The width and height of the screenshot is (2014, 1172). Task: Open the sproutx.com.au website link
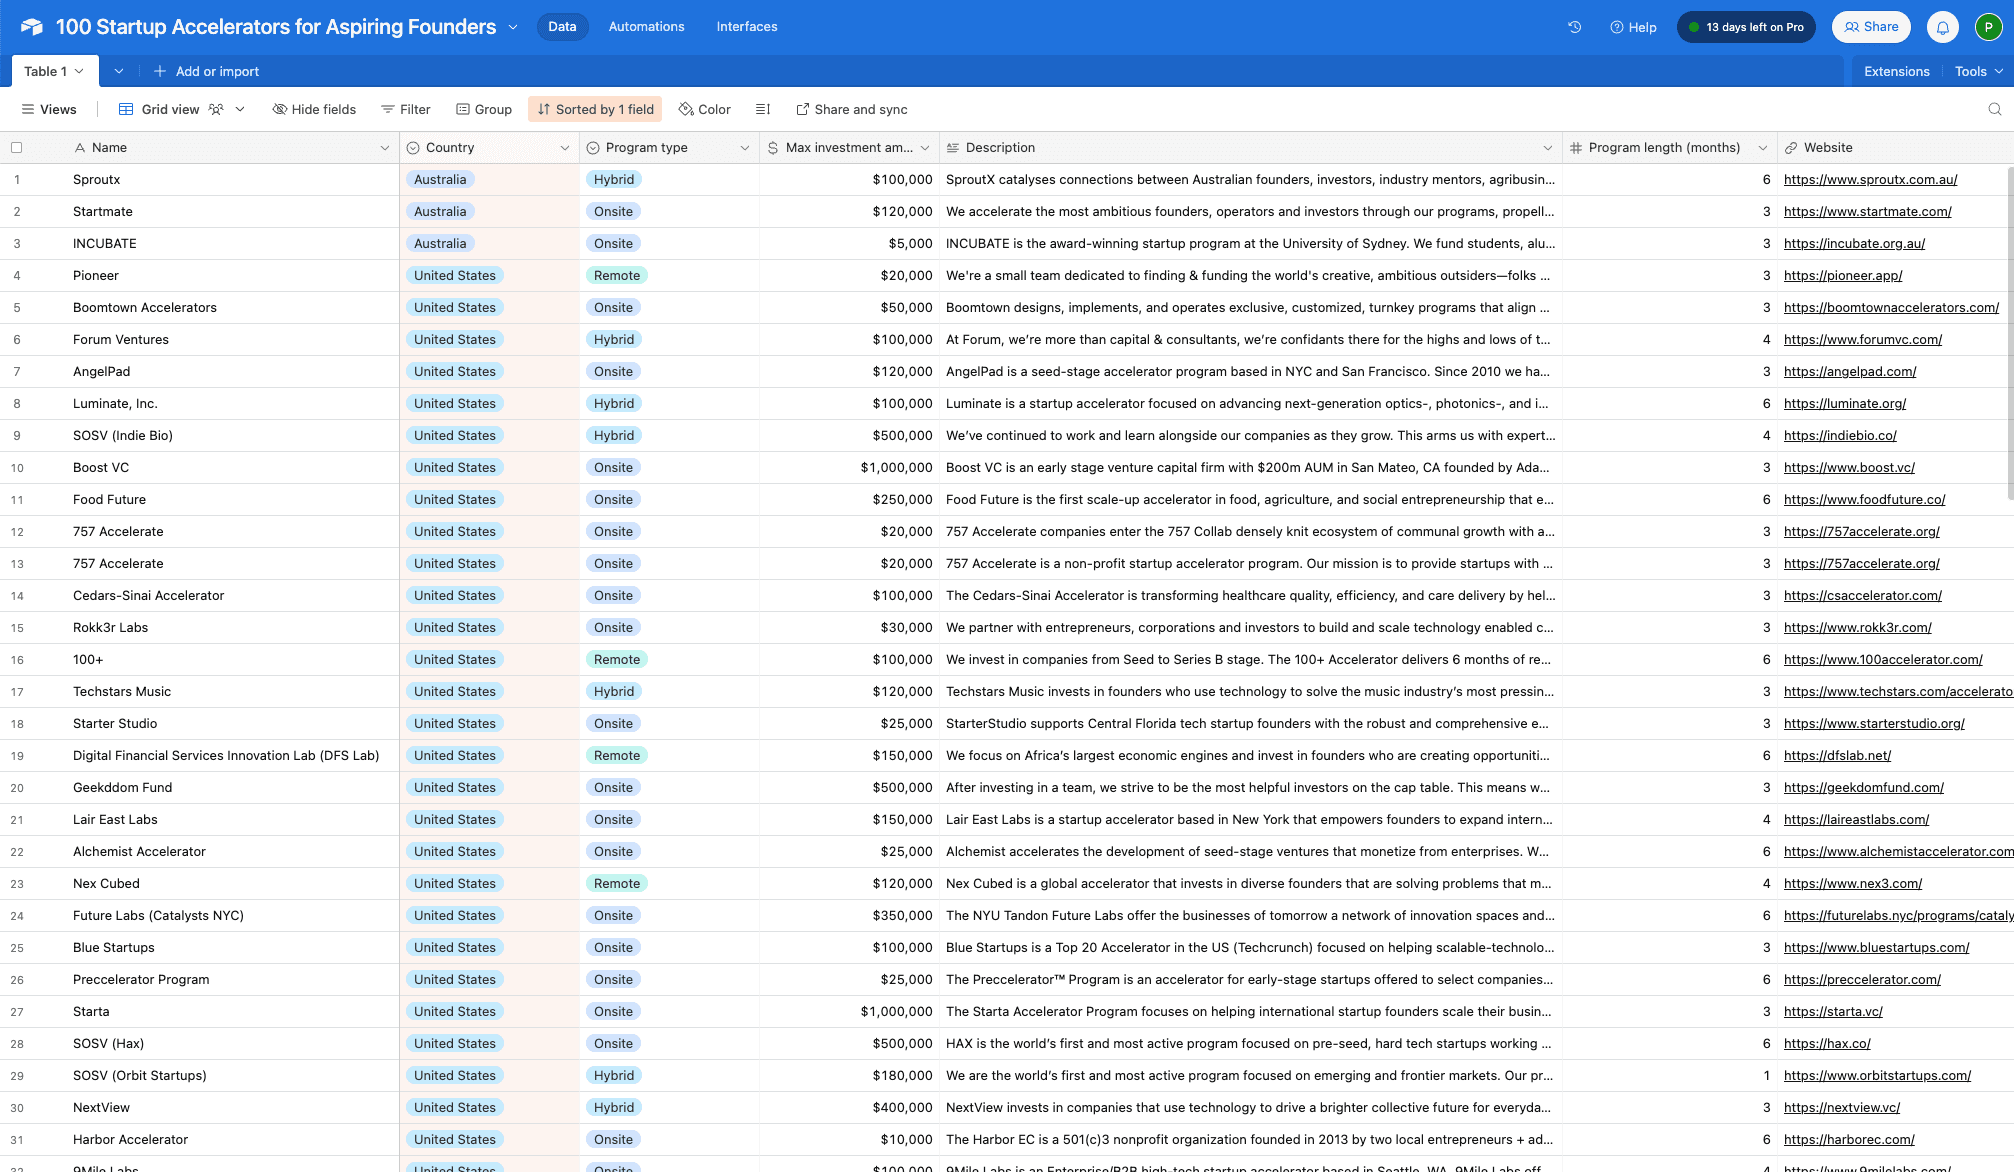1870,179
